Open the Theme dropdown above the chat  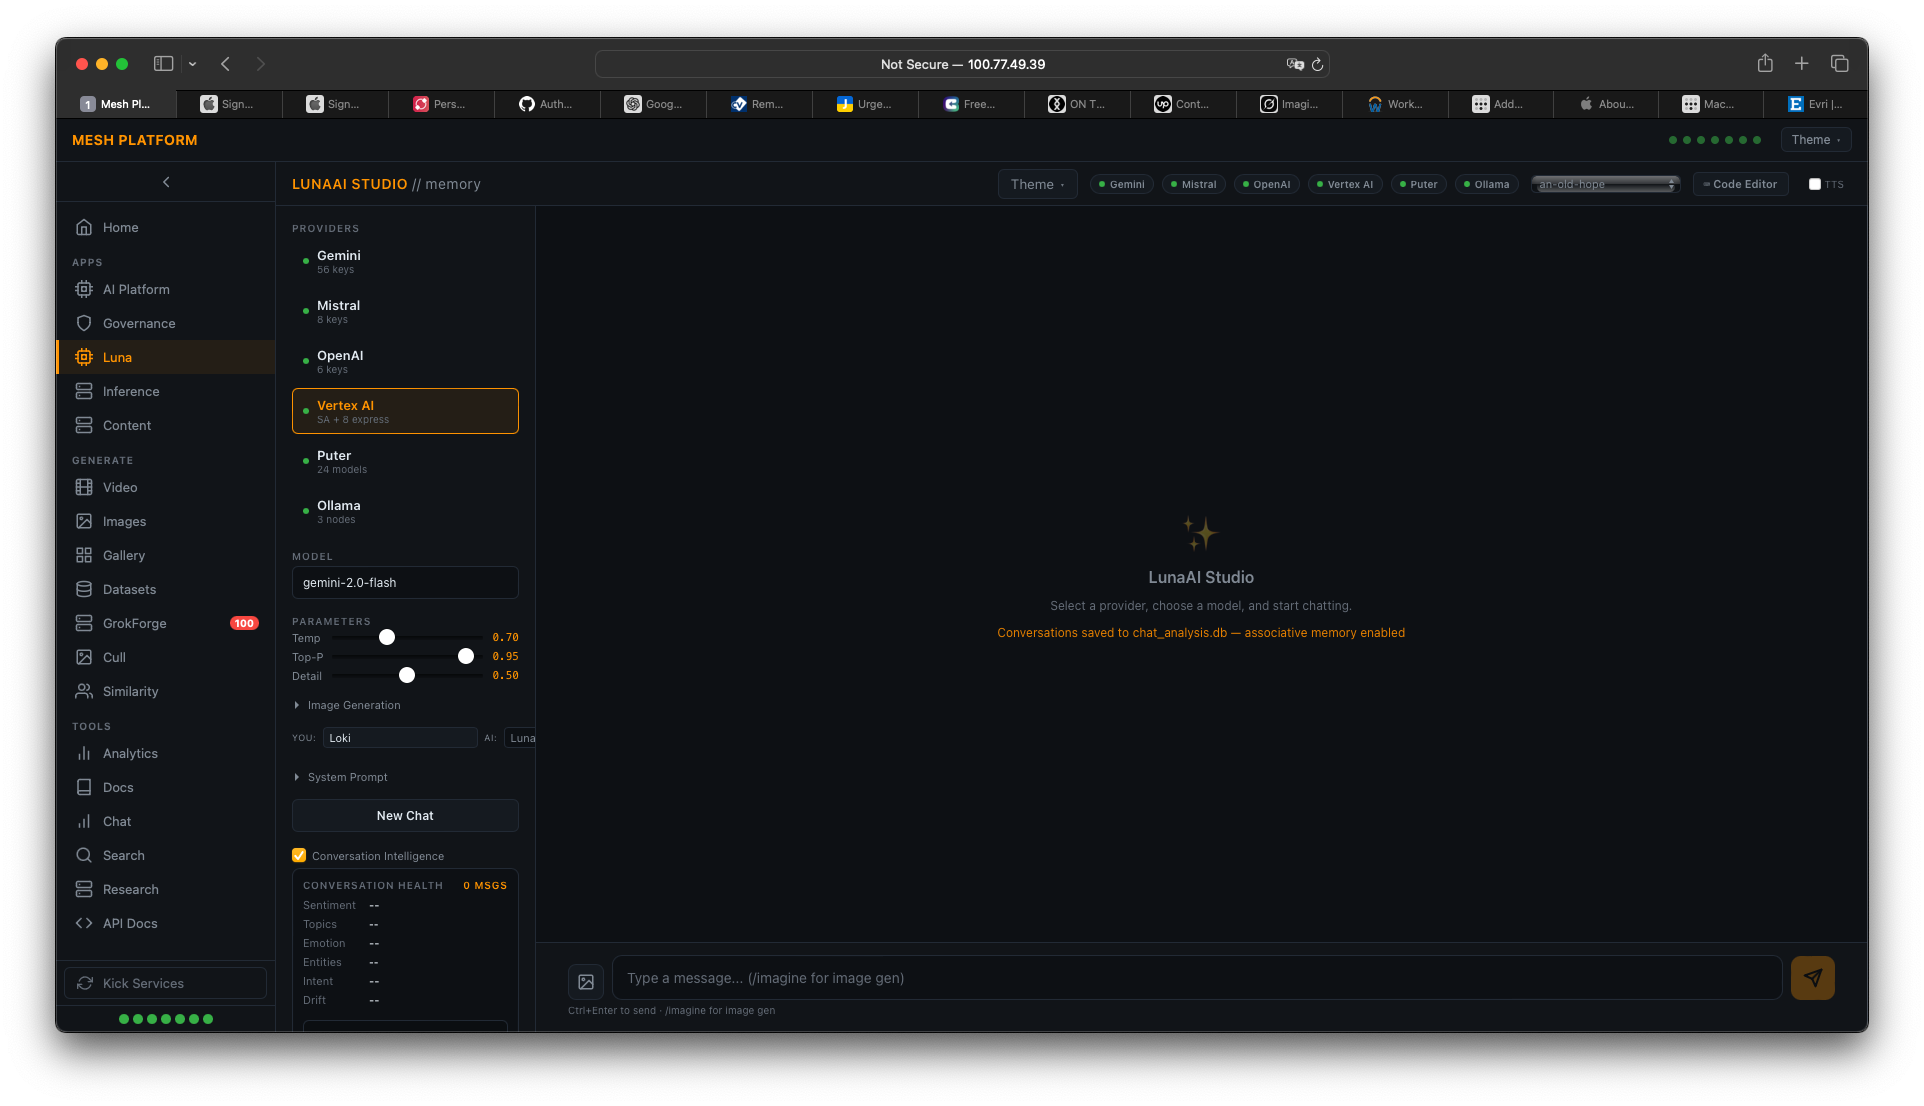[1036, 184]
